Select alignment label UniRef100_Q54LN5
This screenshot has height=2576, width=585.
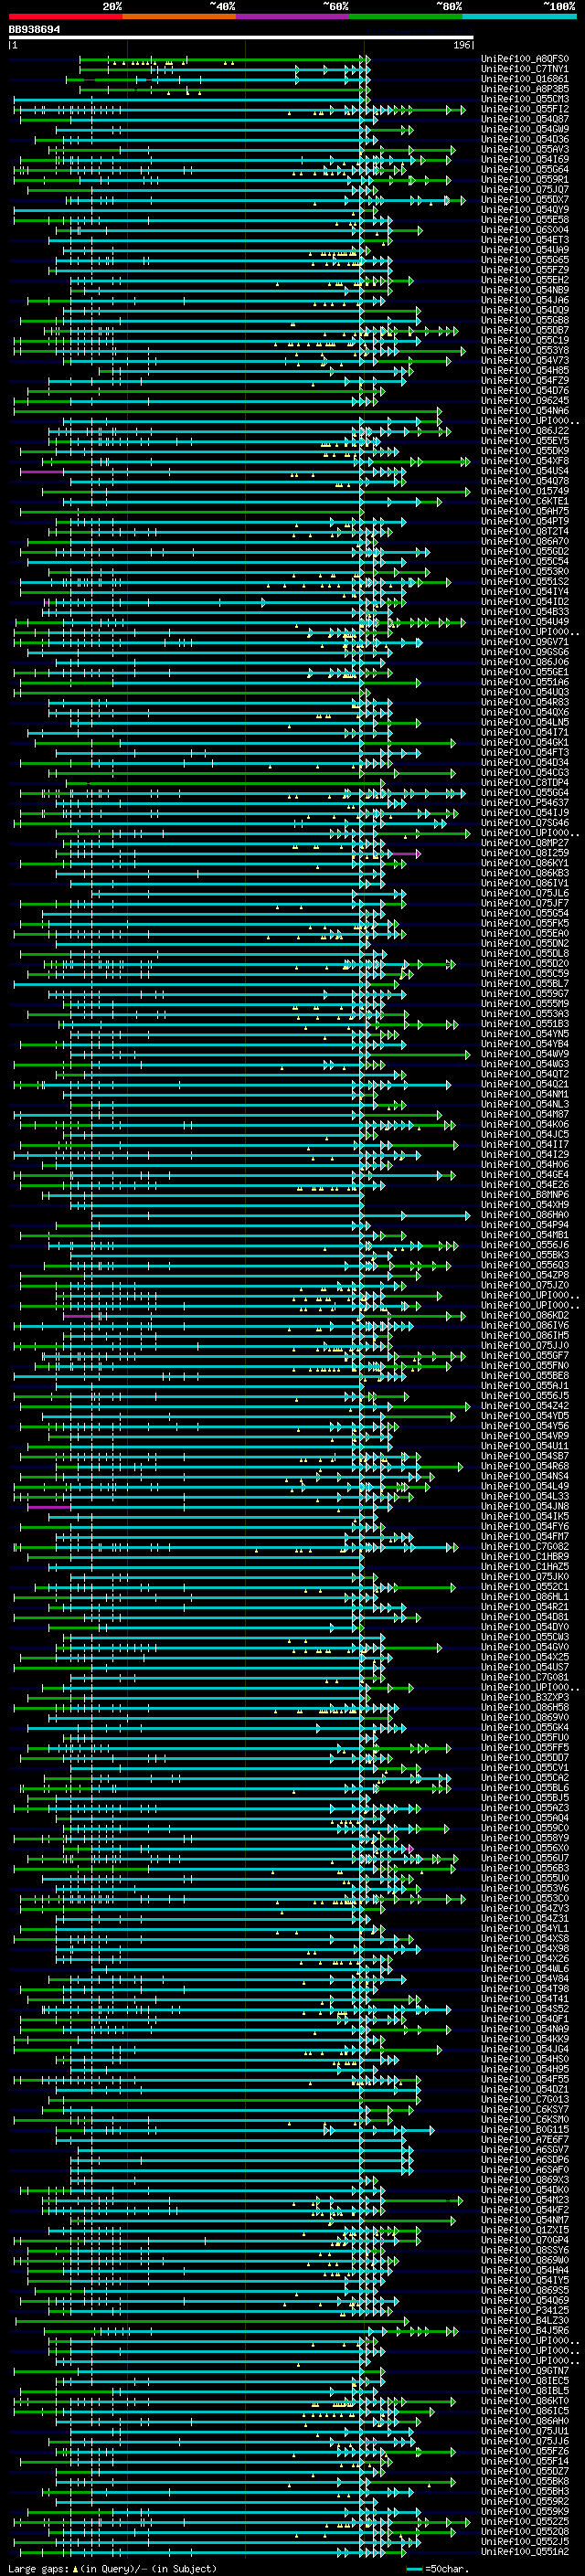tap(525, 722)
